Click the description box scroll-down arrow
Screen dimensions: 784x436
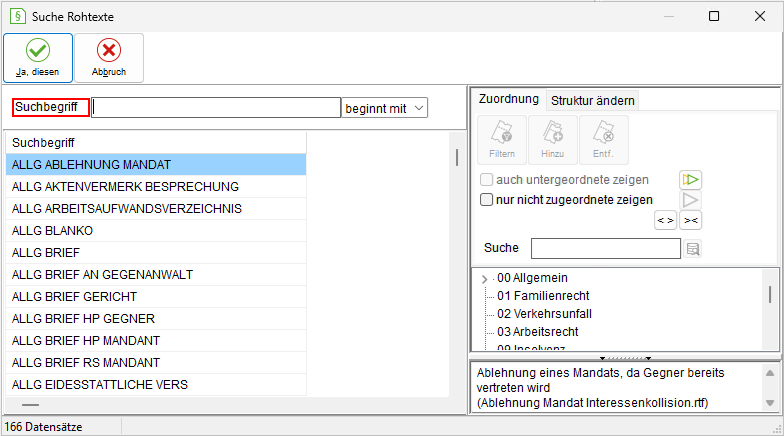click(x=770, y=403)
